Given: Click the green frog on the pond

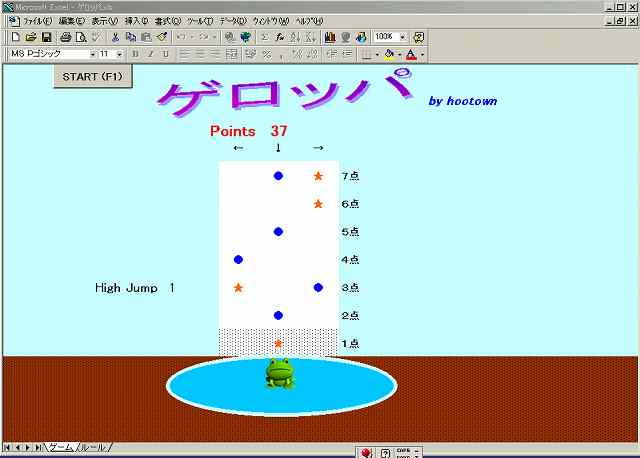Looking at the screenshot, I should click(x=279, y=373).
